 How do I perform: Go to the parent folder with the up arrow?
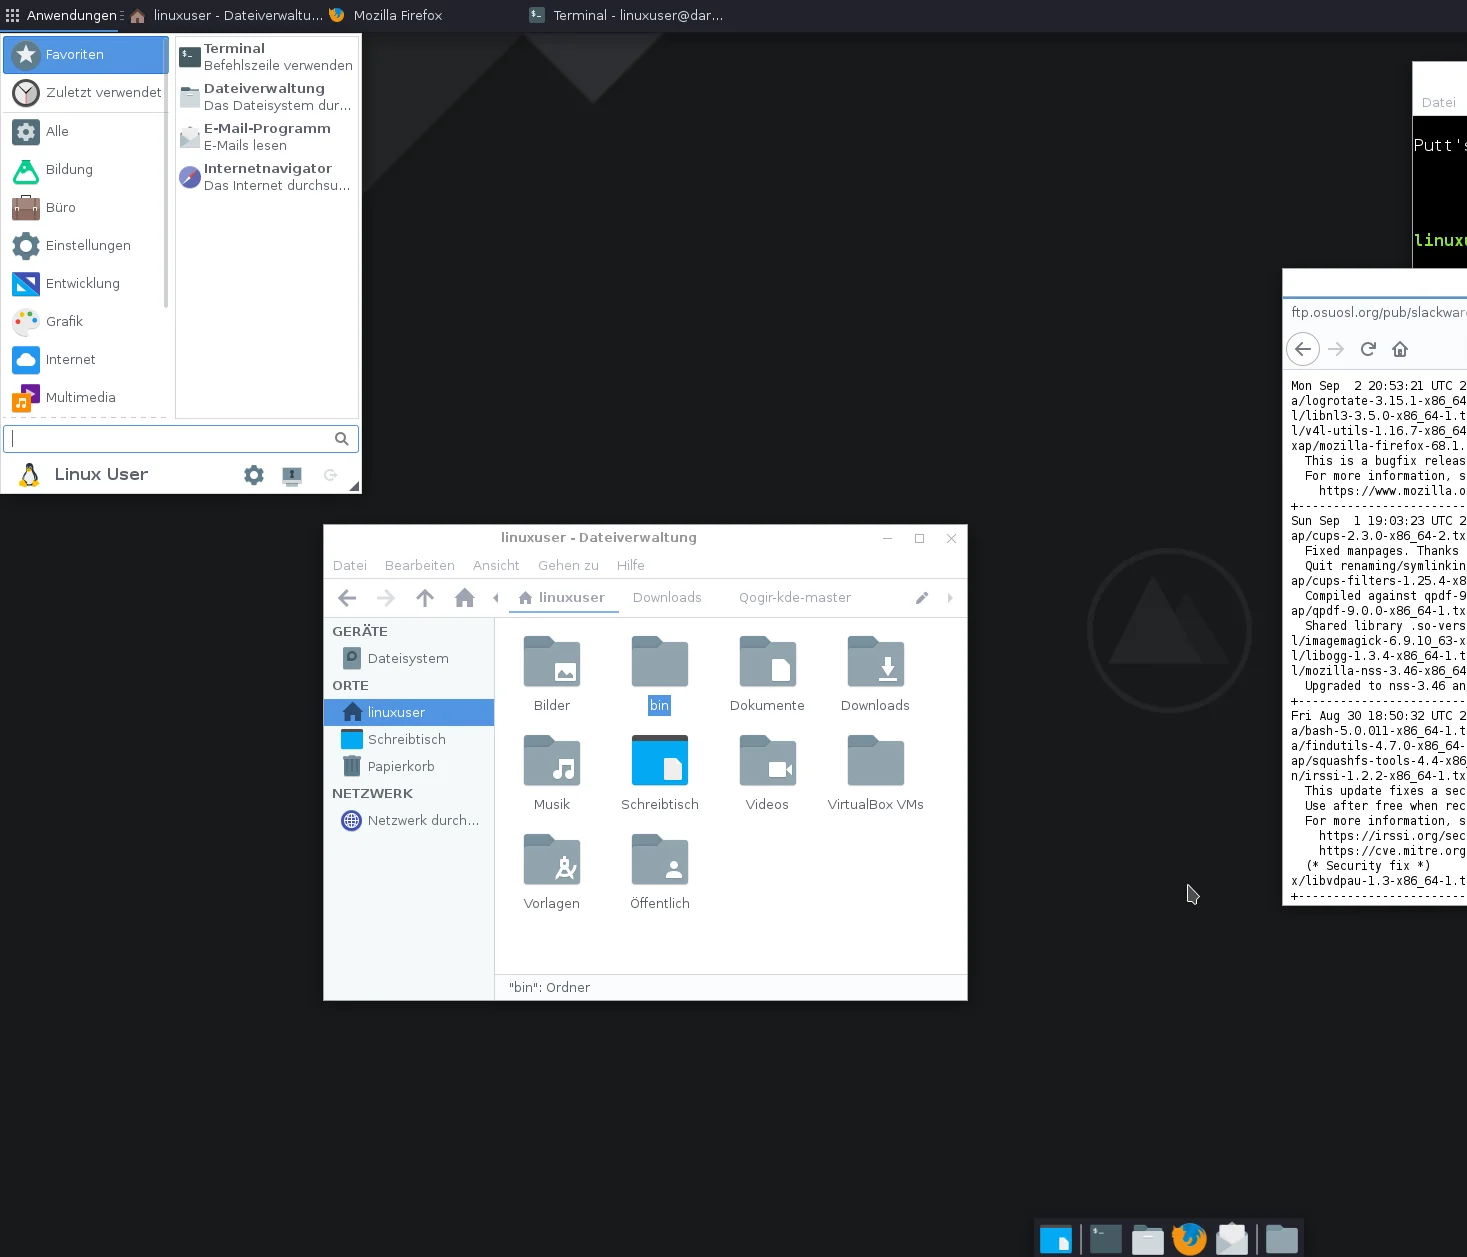(425, 598)
